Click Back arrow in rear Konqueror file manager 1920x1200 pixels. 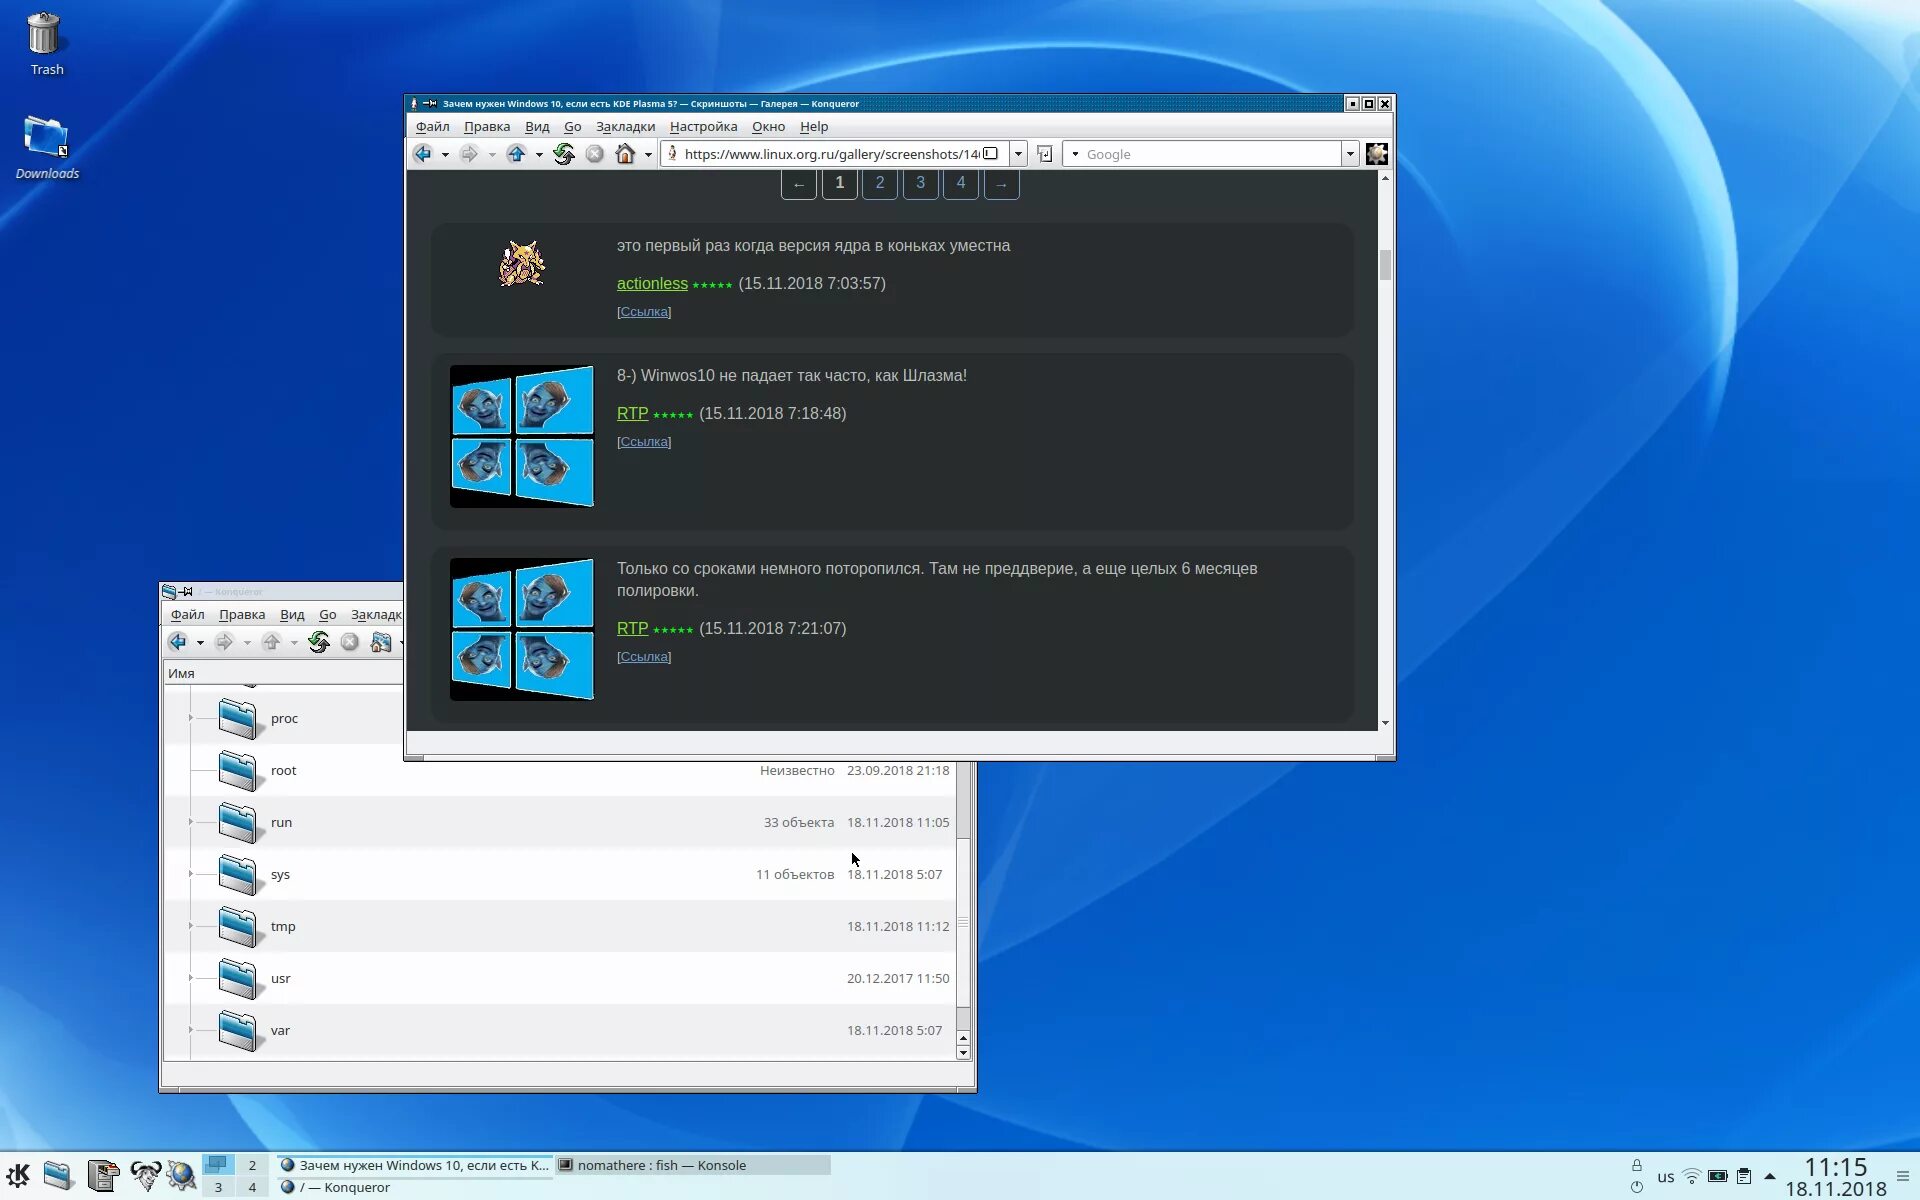pyautogui.click(x=178, y=642)
